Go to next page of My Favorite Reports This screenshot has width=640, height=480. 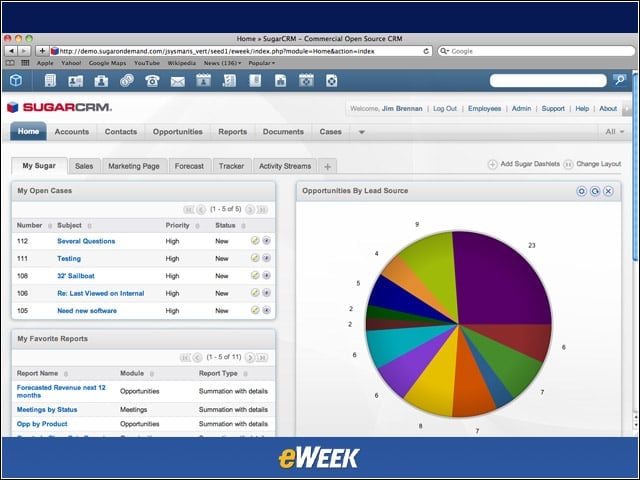[250, 358]
